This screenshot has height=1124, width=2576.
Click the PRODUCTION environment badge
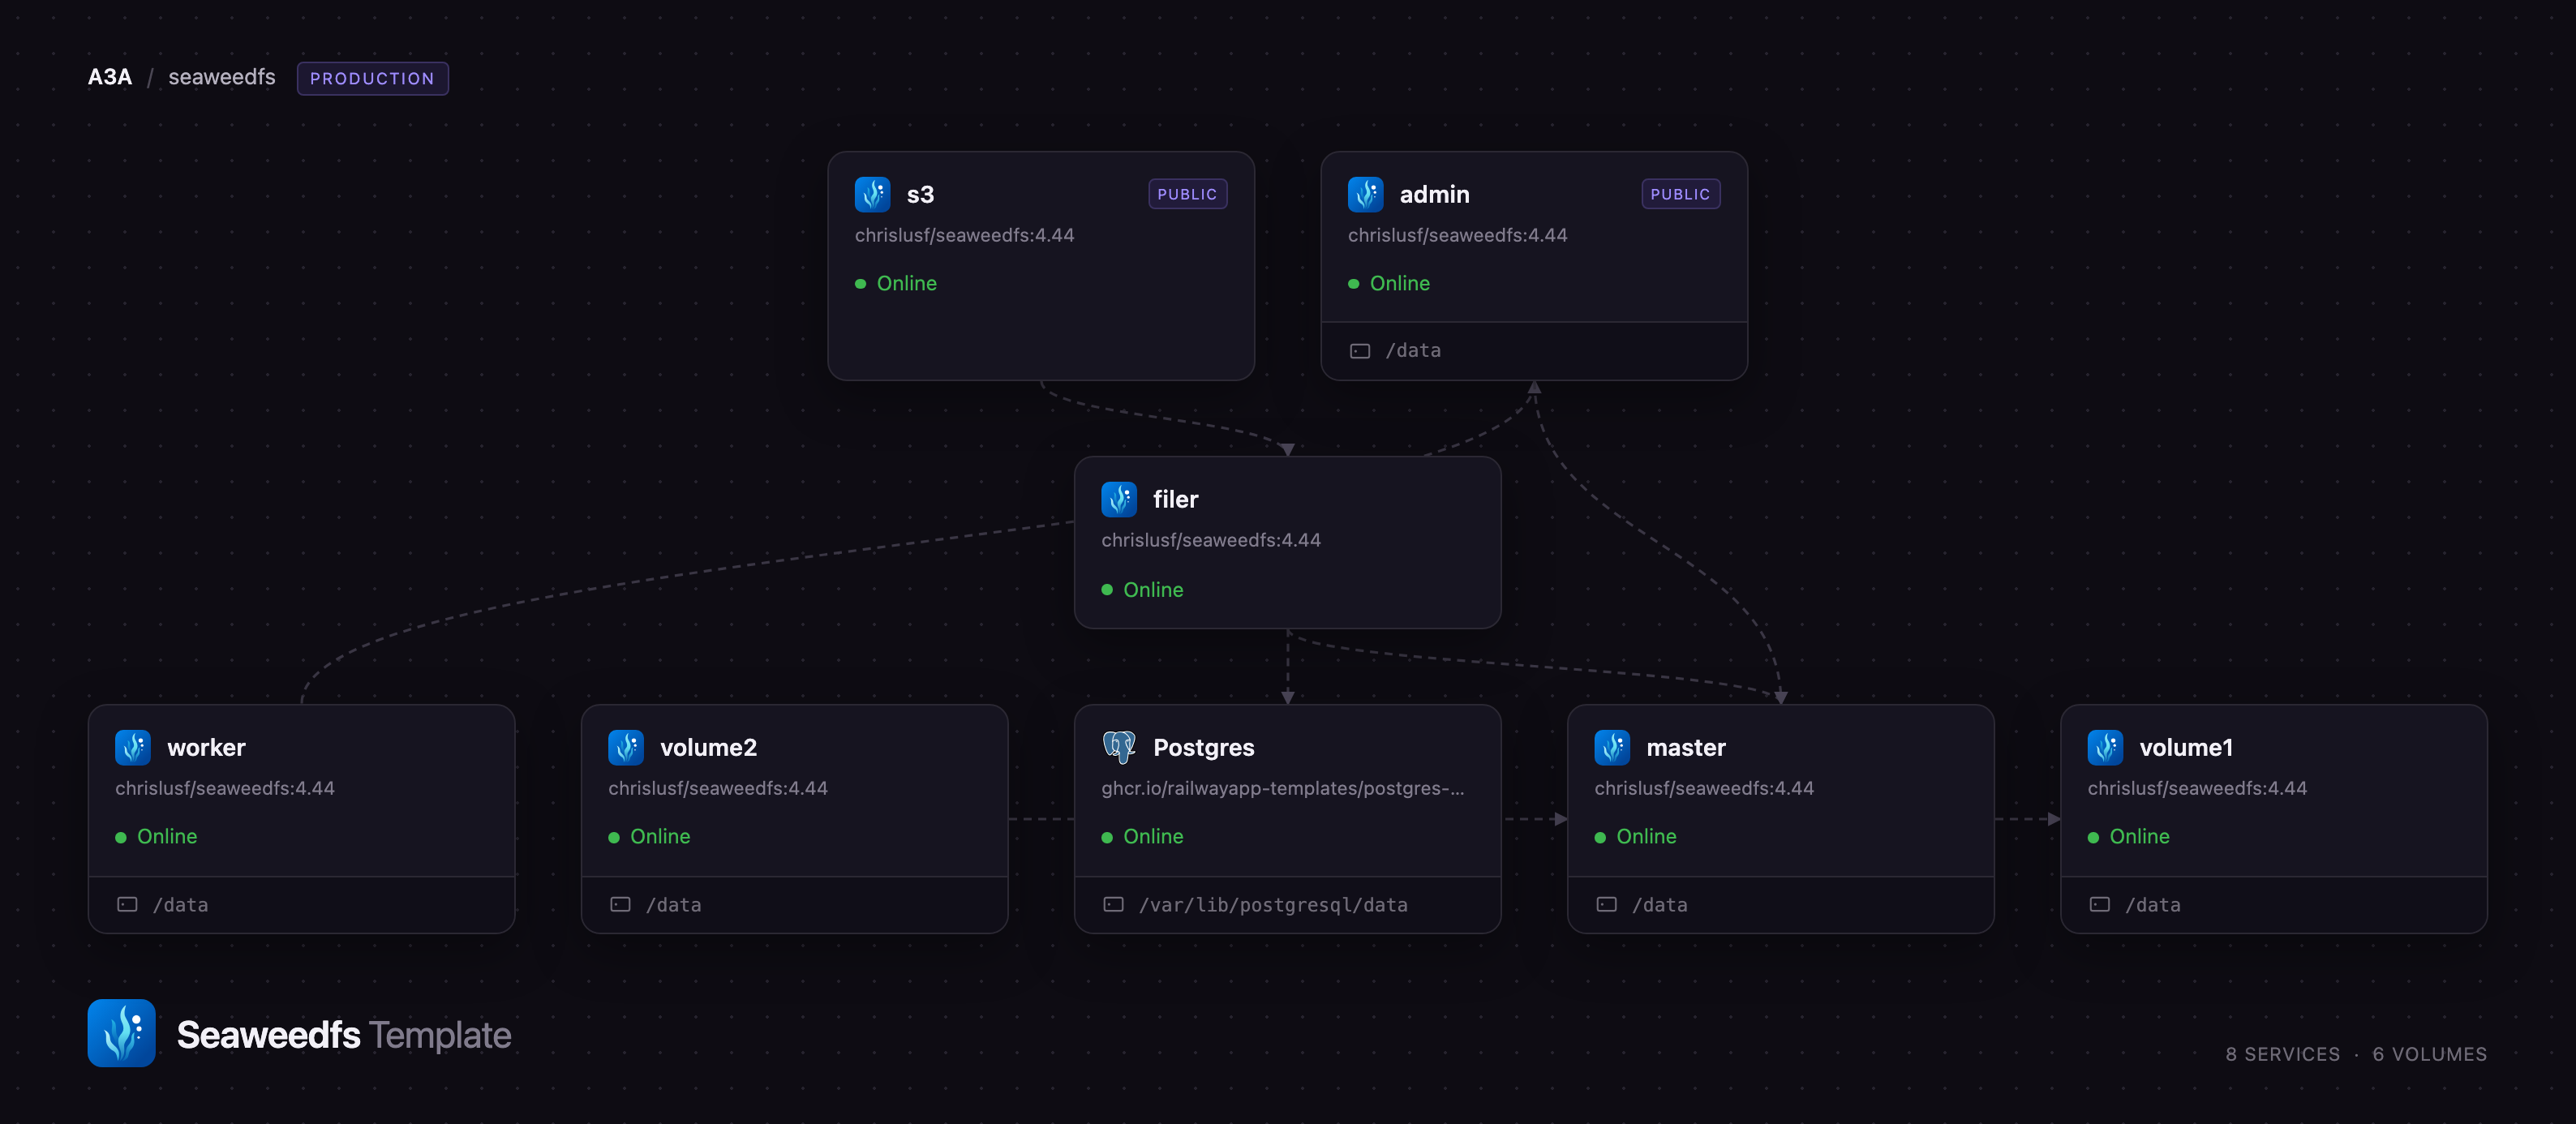[x=372, y=78]
